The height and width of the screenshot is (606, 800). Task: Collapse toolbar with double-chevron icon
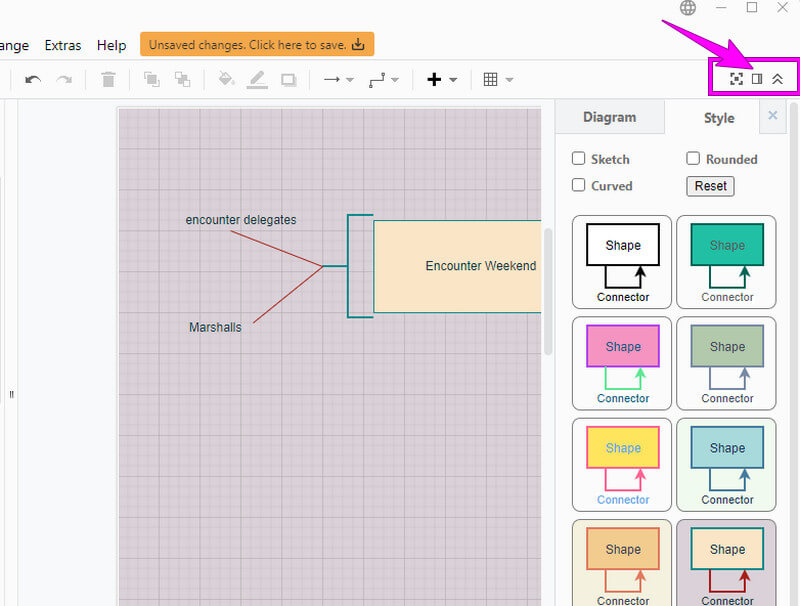pyautogui.click(x=777, y=79)
